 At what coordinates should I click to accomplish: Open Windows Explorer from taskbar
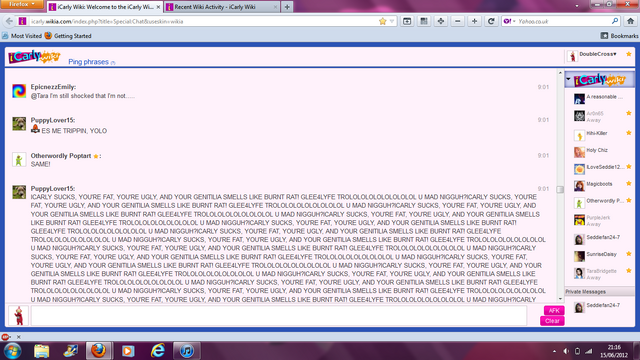click(x=41, y=351)
